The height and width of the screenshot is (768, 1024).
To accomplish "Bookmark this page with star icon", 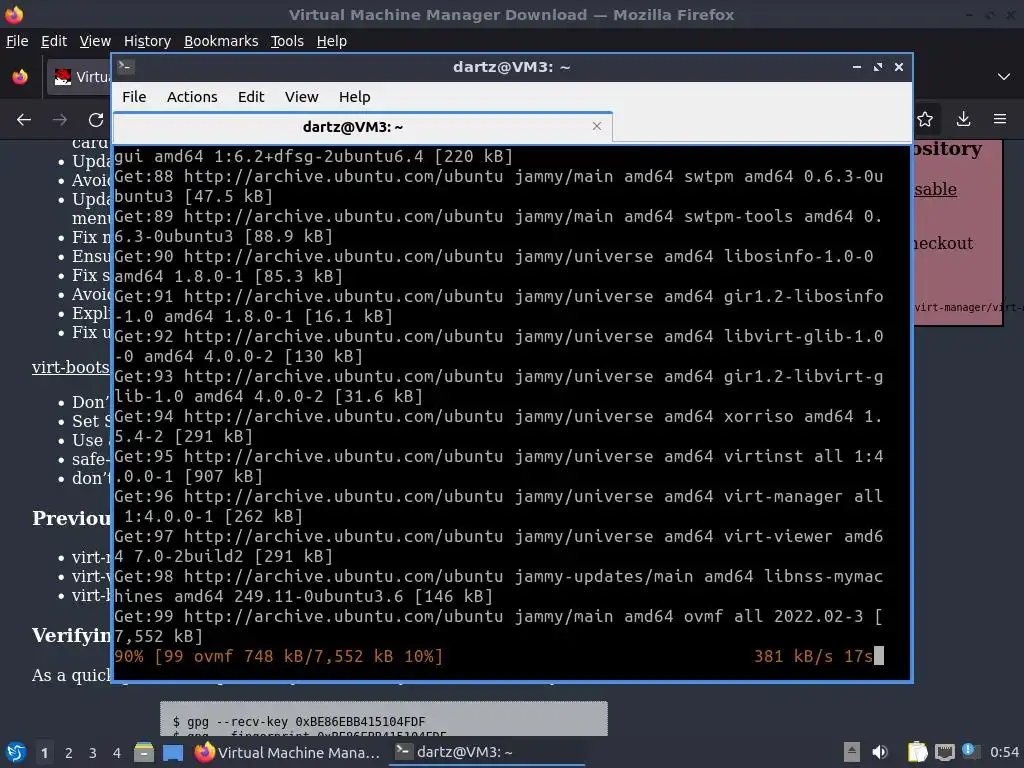I will point(925,119).
